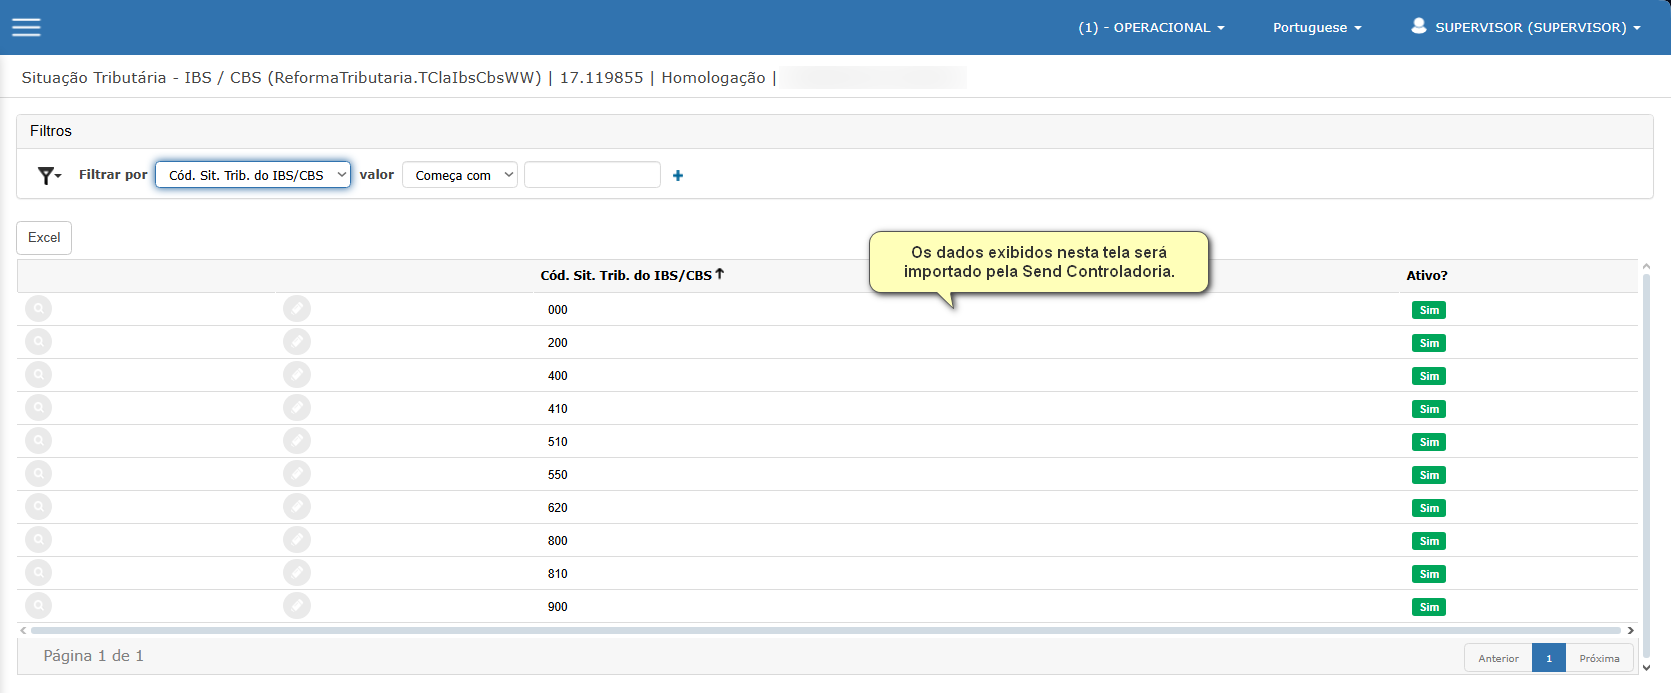Click the edit pencil icon for code 900
Screen dimensions: 1671x693
[x=297, y=606]
